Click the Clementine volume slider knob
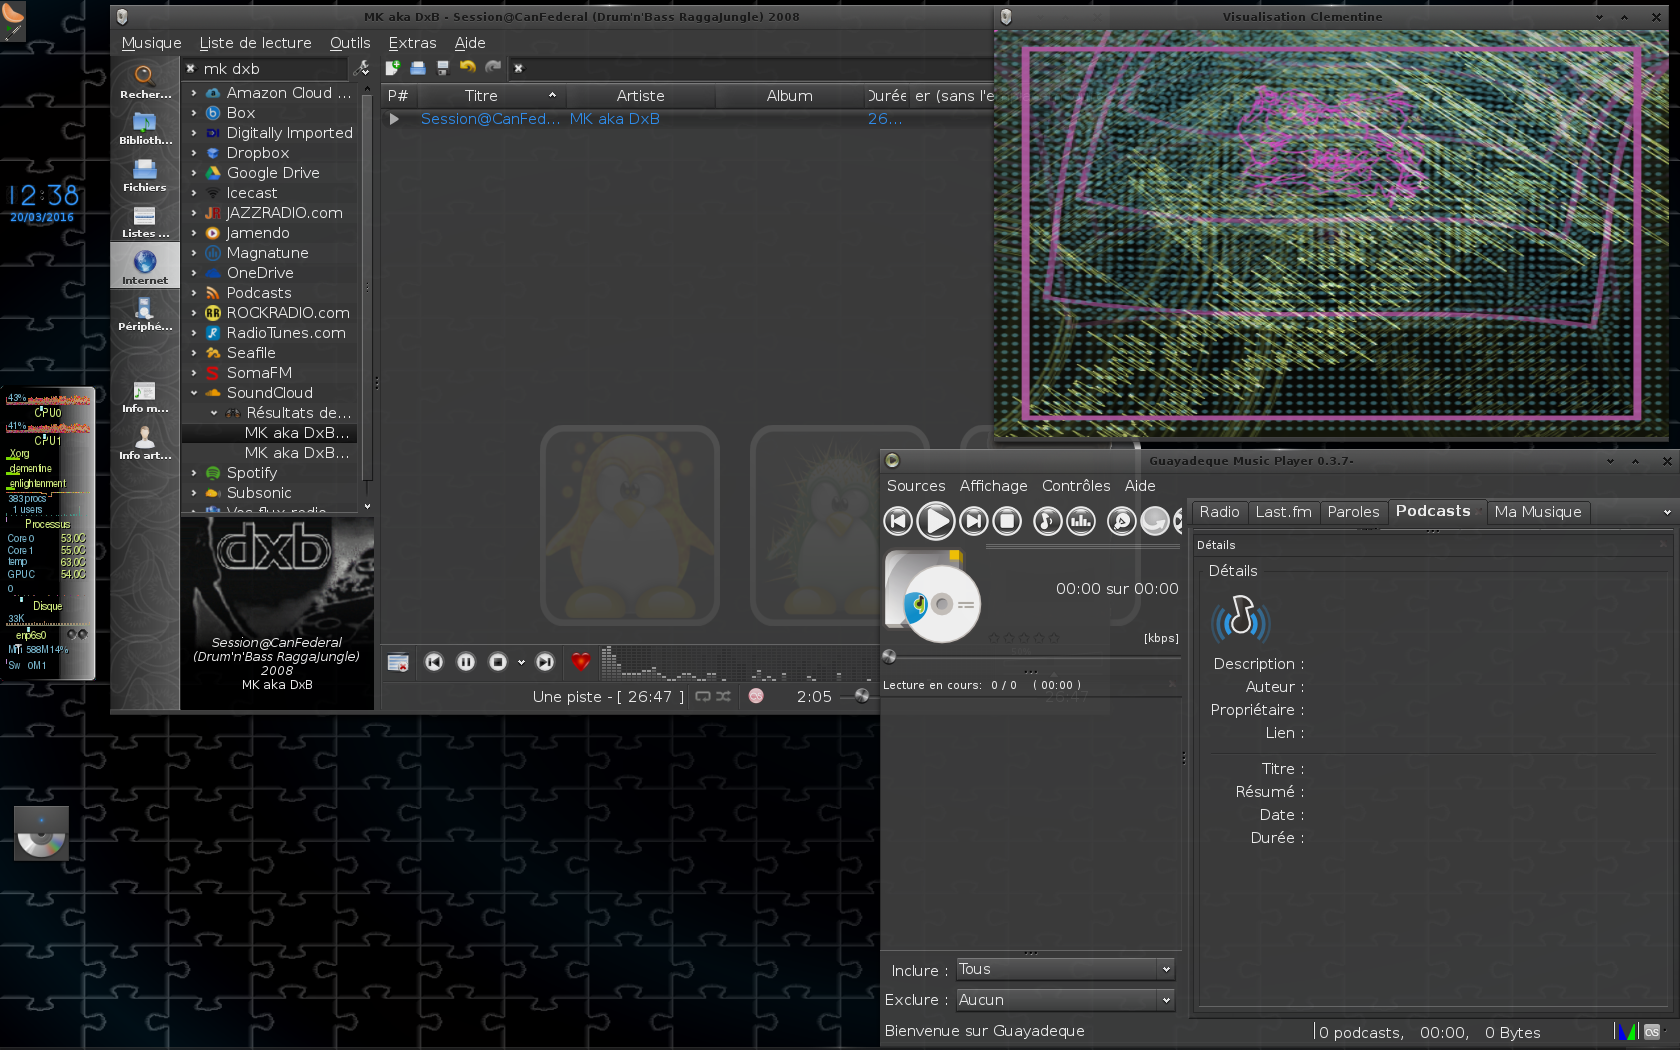 [x=862, y=696]
